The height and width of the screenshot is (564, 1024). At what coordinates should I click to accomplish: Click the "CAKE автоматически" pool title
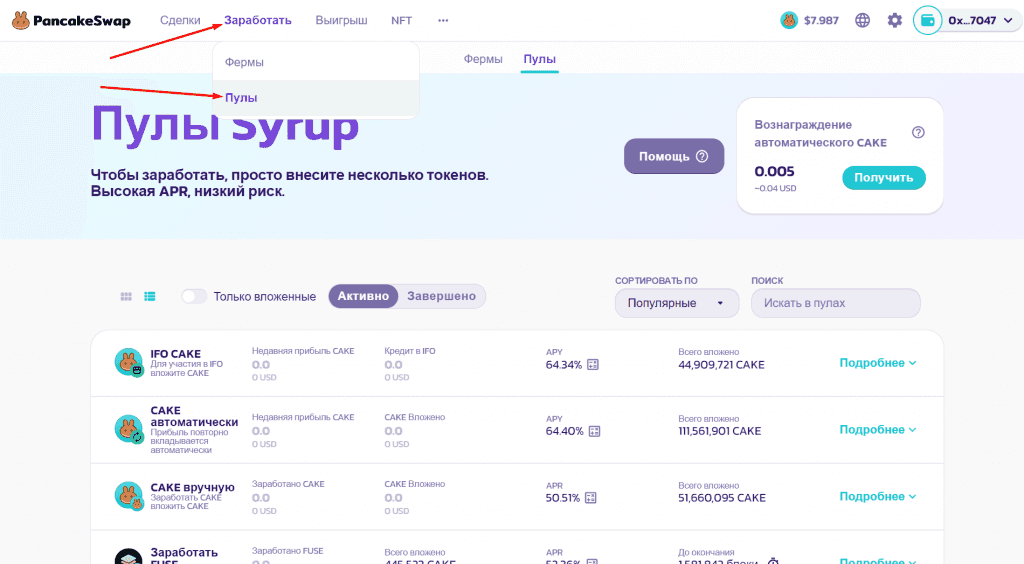[194, 416]
